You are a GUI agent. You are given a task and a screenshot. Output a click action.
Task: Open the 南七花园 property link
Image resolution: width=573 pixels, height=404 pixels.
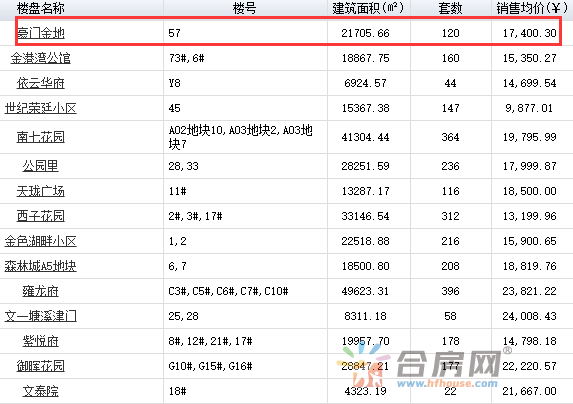41,137
